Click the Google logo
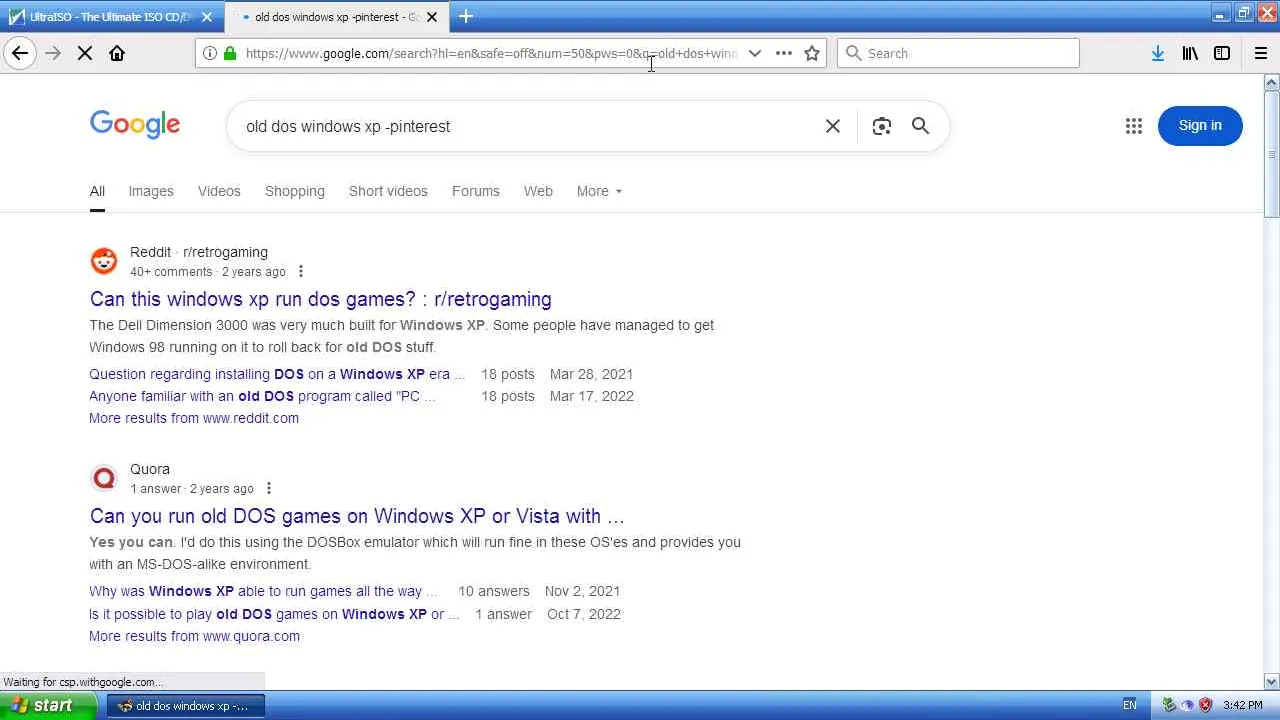The height and width of the screenshot is (720, 1280). (x=135, y=125)
